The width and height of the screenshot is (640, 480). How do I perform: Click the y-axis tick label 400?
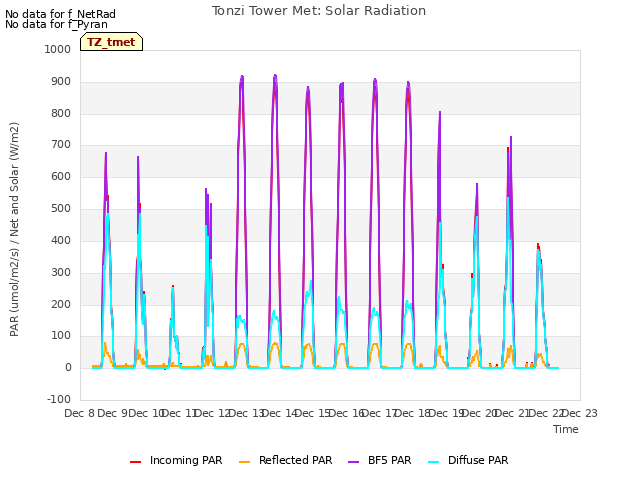[61, 240]
